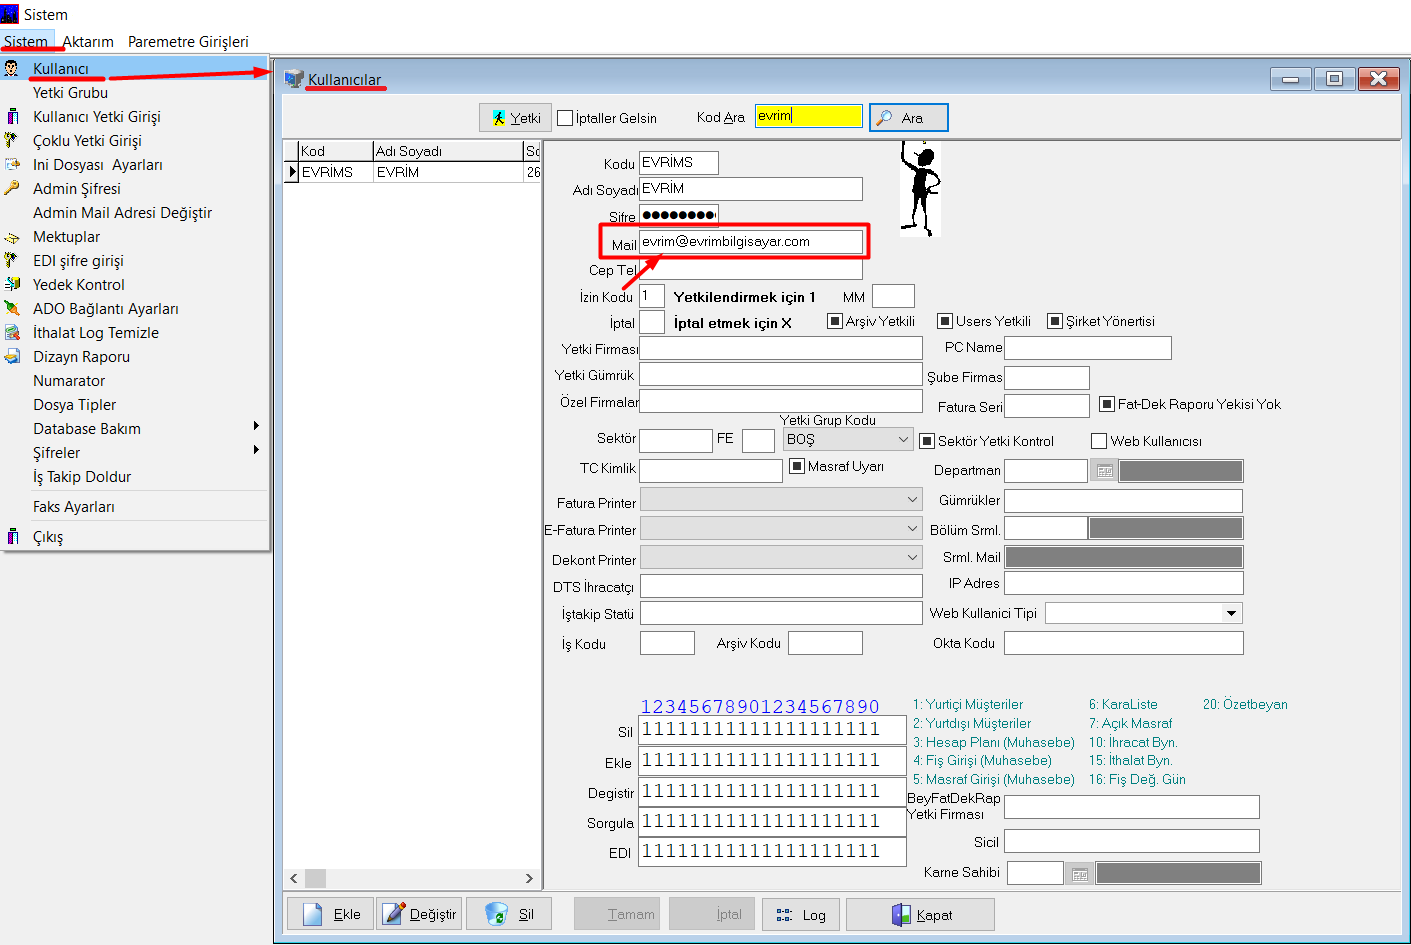Click the yellow Kod Ara search field

pyautogui.click(x=808, y=116)
